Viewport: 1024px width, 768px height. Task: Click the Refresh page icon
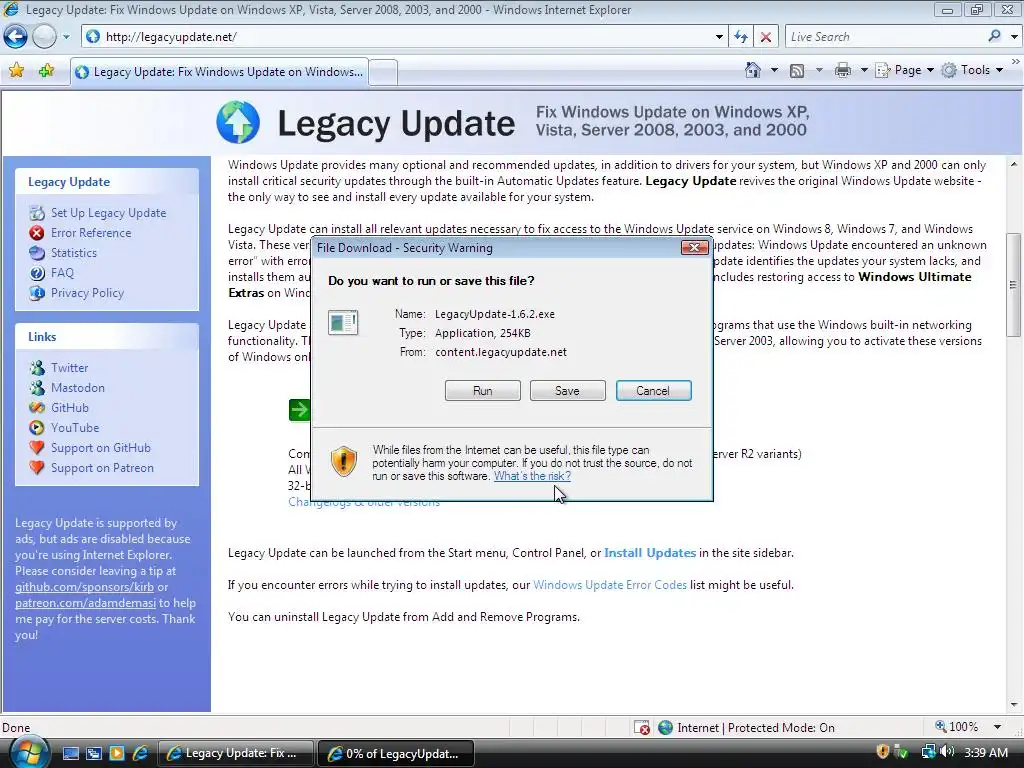(x=741, y=37)
